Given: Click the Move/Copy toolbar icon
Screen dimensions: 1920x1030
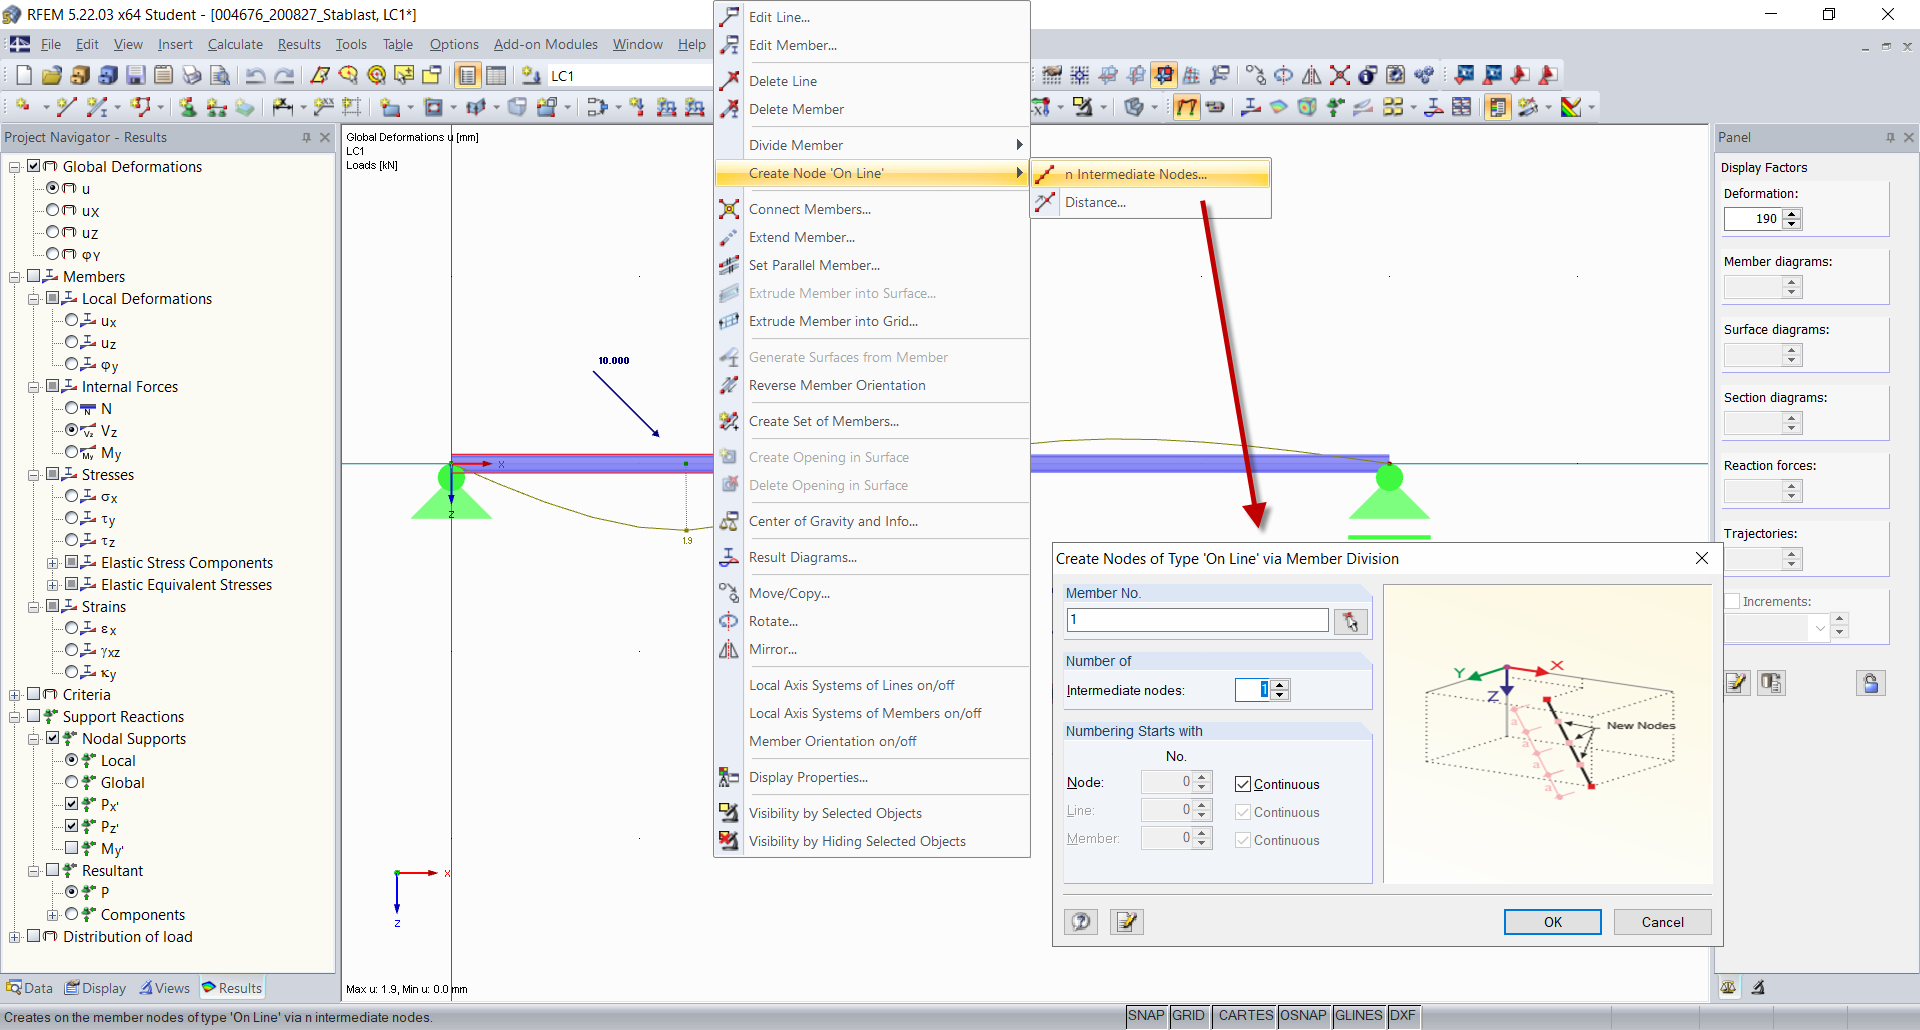Looking at the screenshot, I should click(x=1255, y=75).
